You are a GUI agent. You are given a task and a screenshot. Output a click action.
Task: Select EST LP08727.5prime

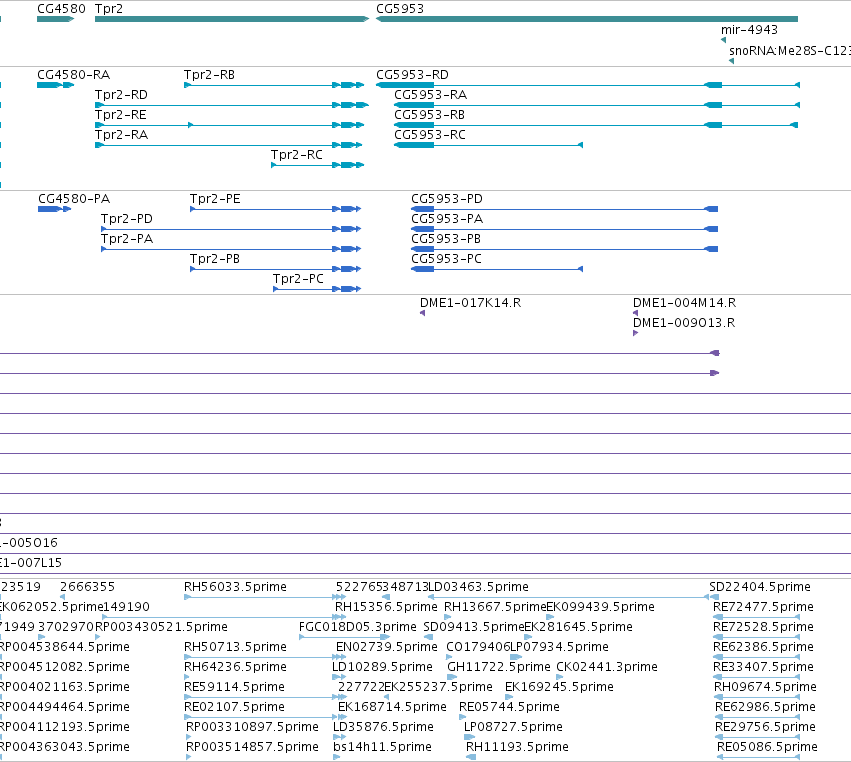pos(513,727)
